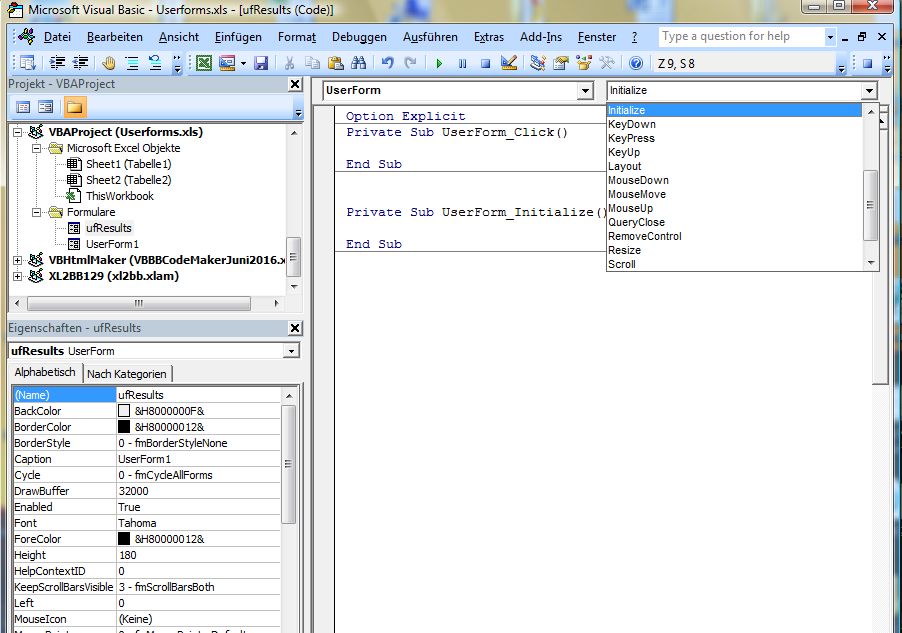This screenshot has width=902, height=633.
Task: Click the Paste clipboard icon
Action: click(x=335, y=63)
